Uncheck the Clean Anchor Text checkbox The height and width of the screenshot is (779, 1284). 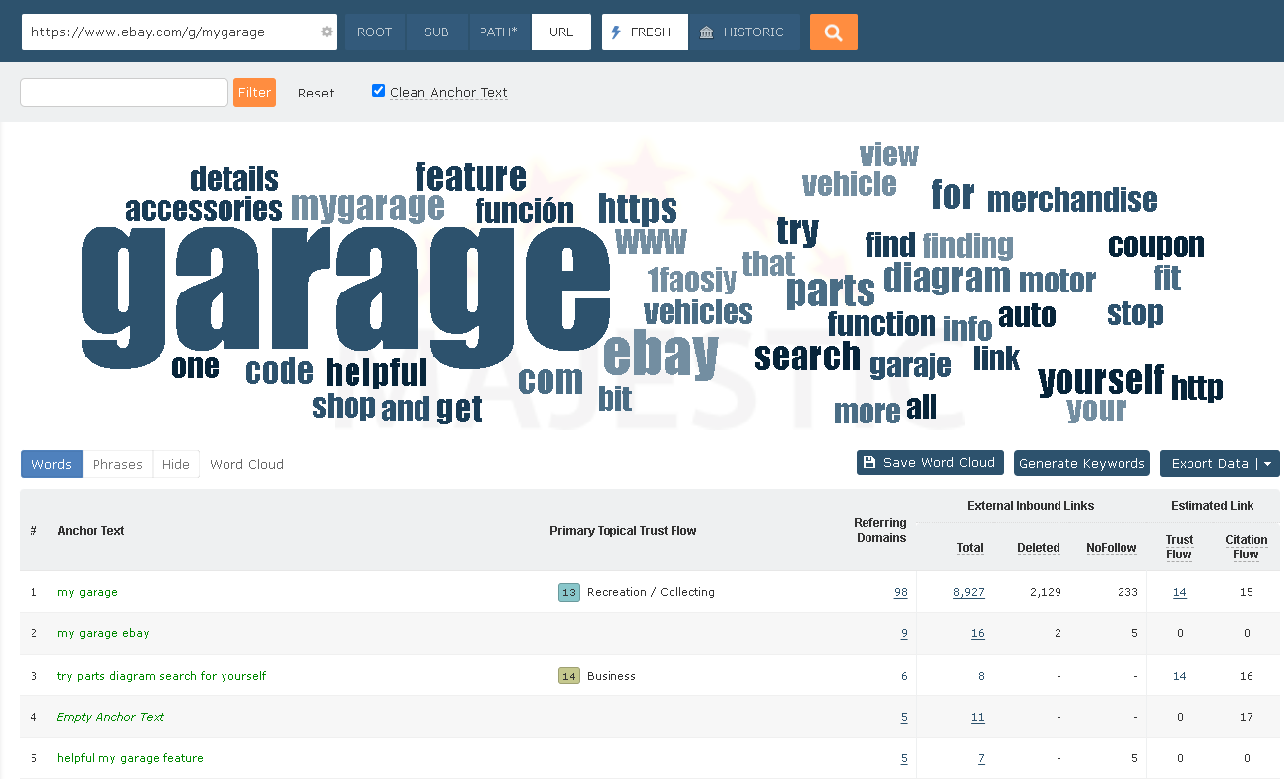tap(378, 89)
